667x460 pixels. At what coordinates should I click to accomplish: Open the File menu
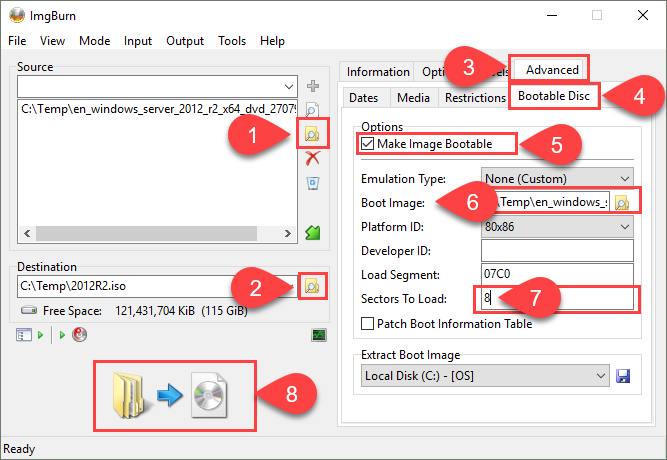click(x=17, y=41)
